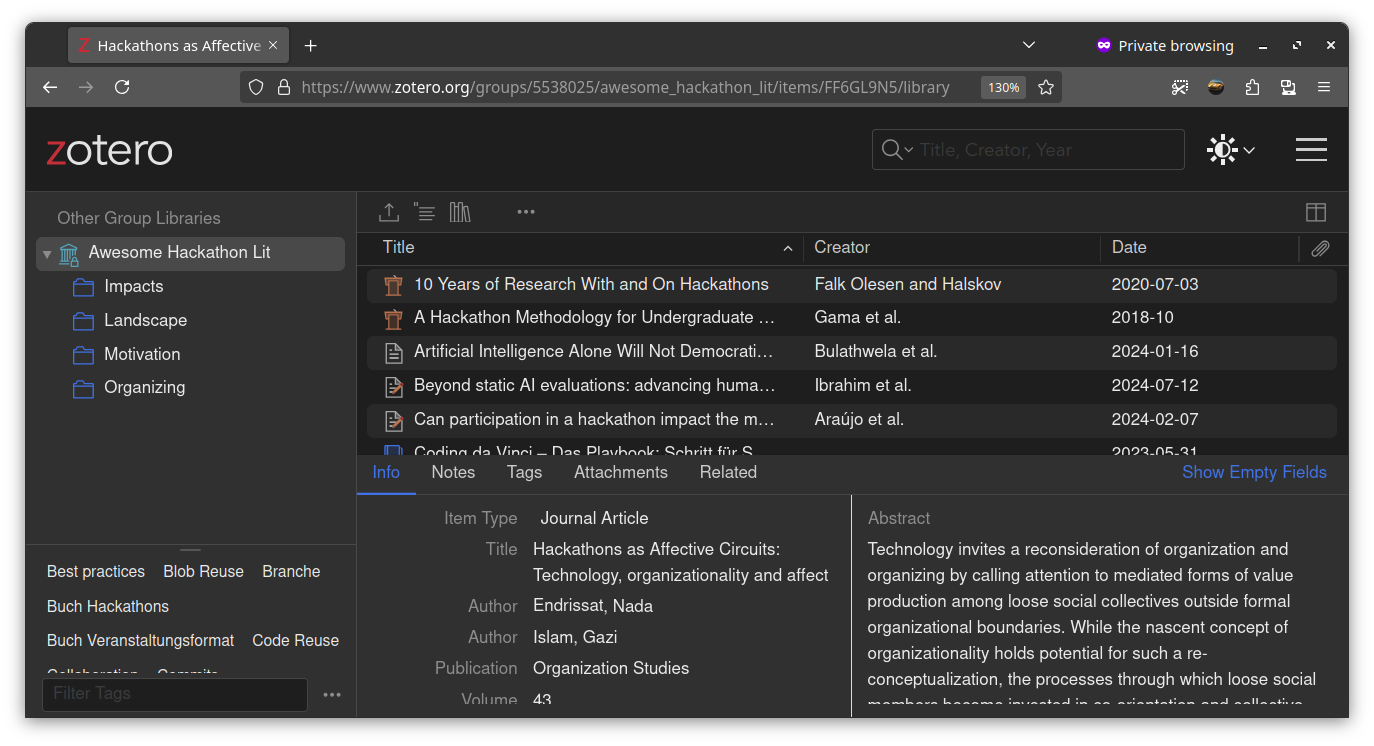Click the Zotero logo
1374x746 pixels.
109,150
